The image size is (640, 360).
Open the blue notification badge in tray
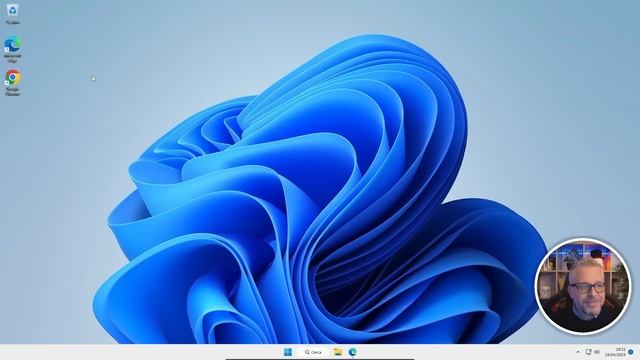pyautogui.click(x=631, y=352)
